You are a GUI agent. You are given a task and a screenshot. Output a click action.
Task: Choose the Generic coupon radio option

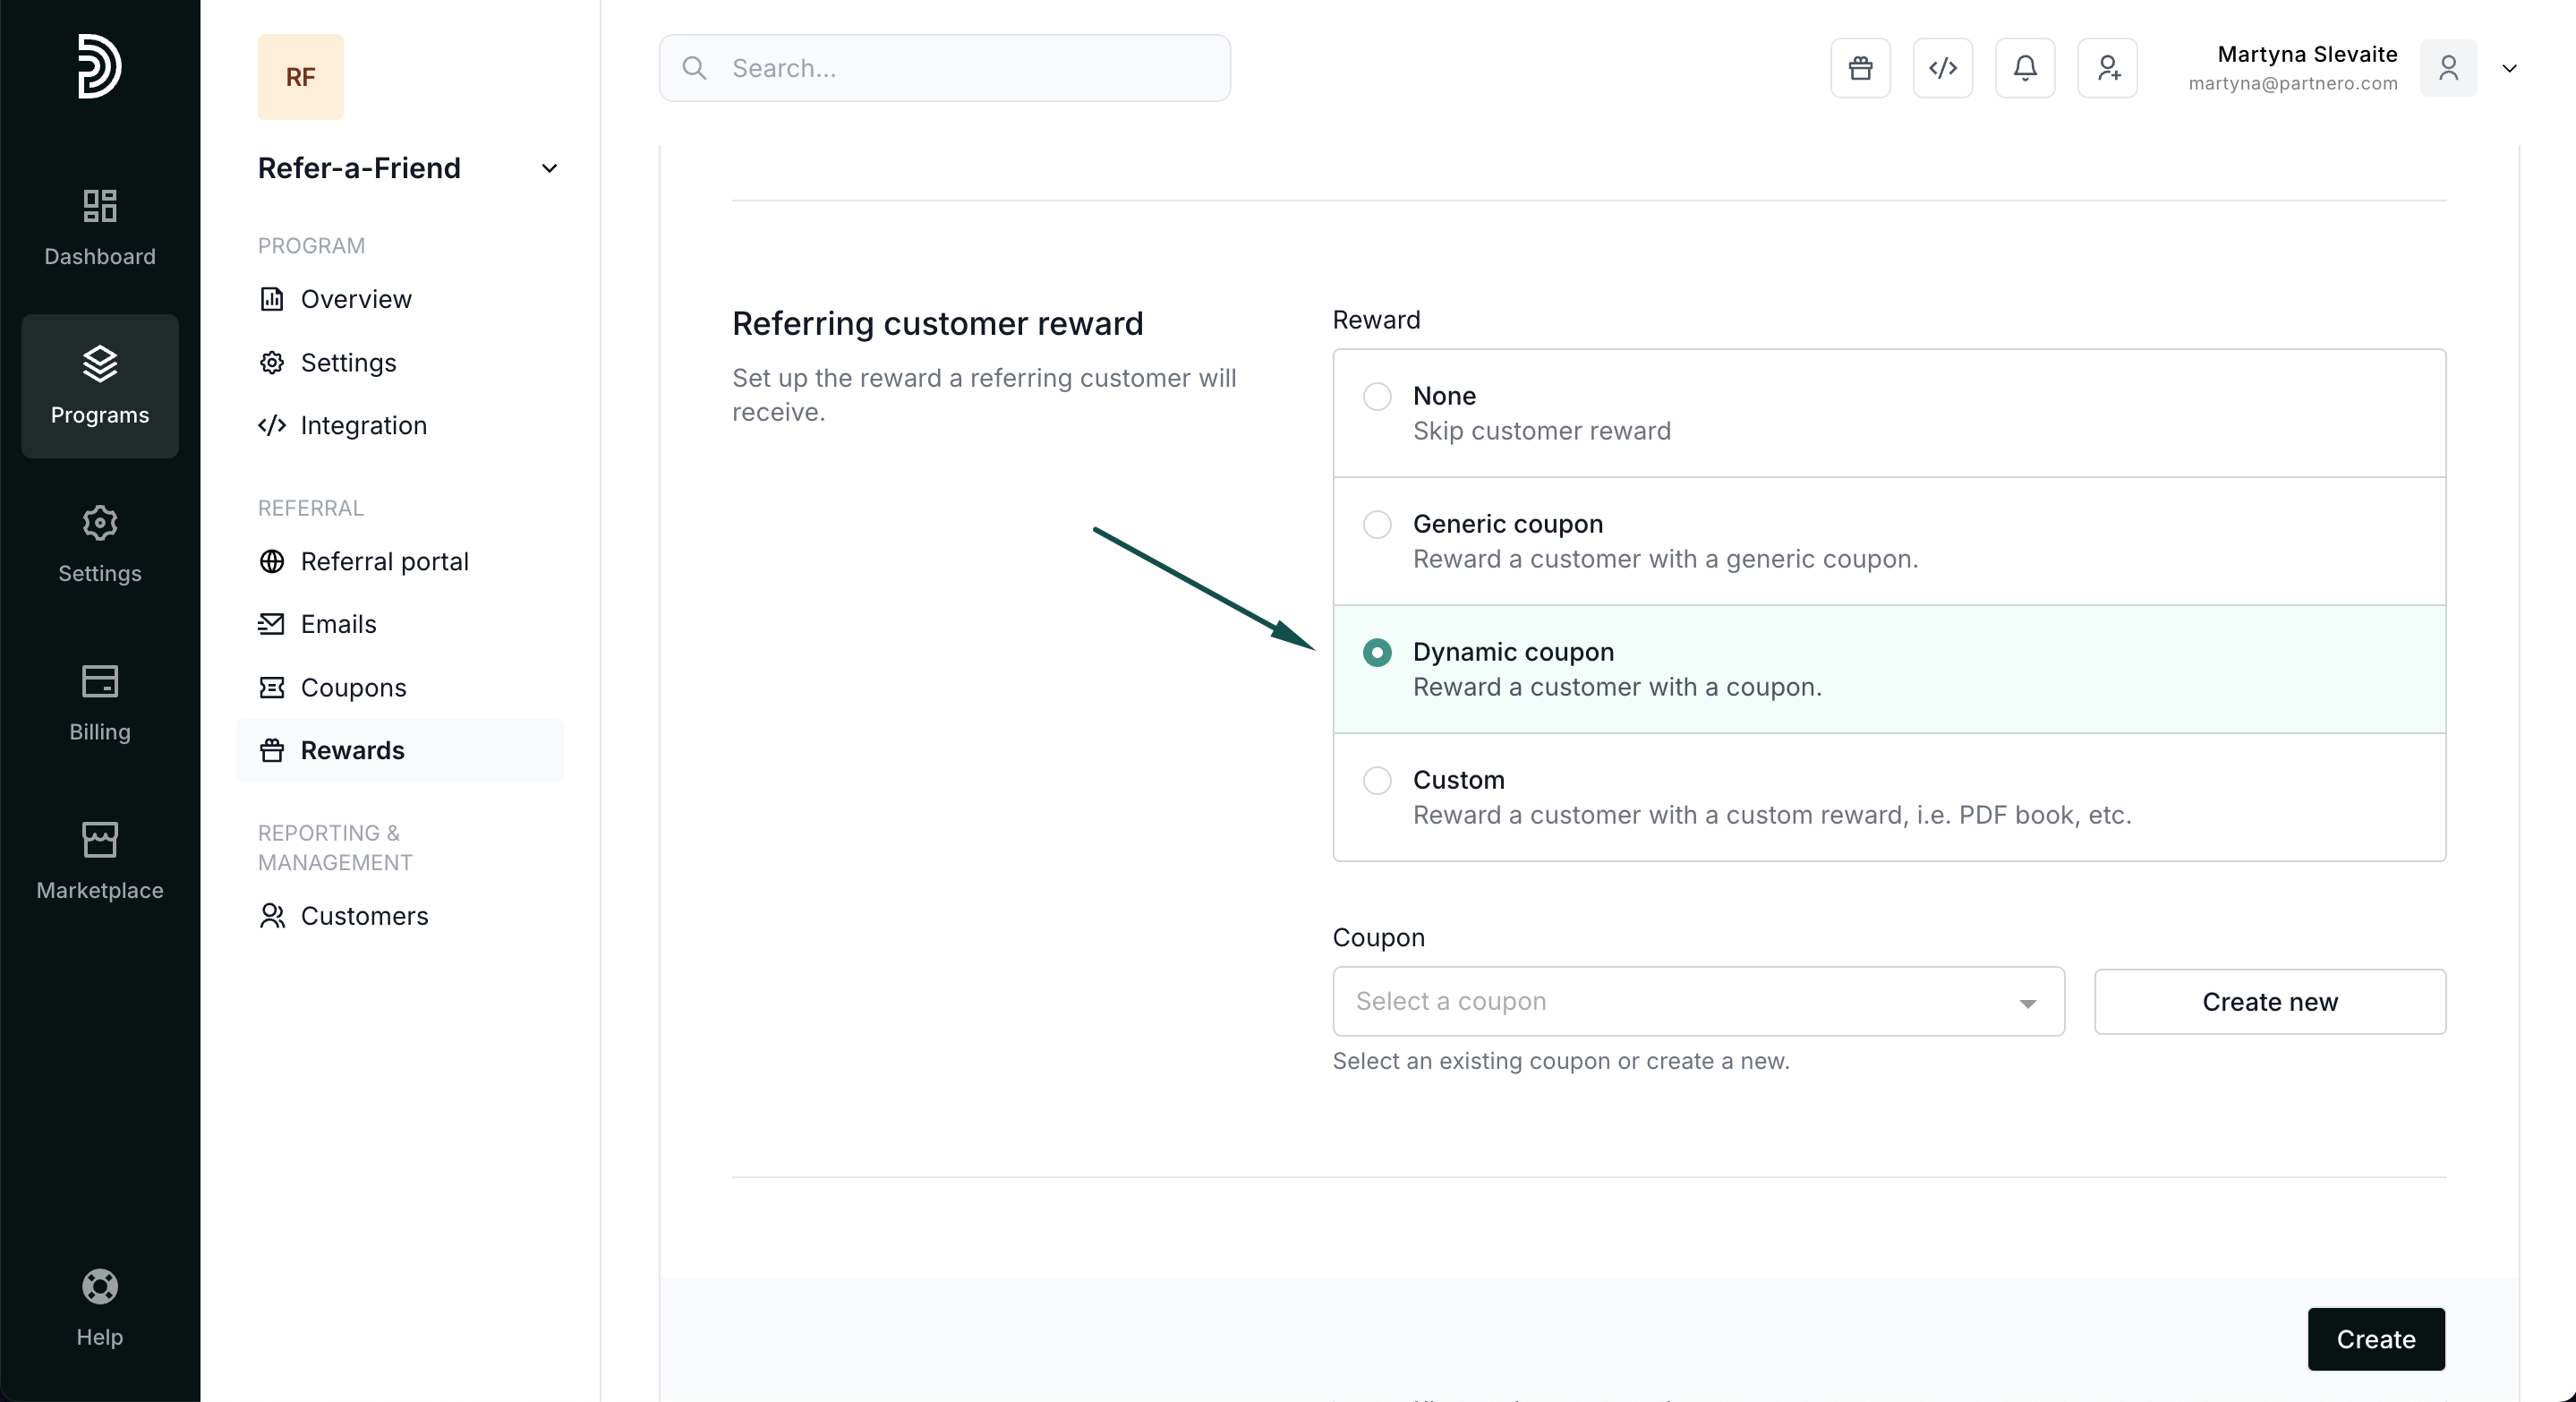click(1377, 524)
